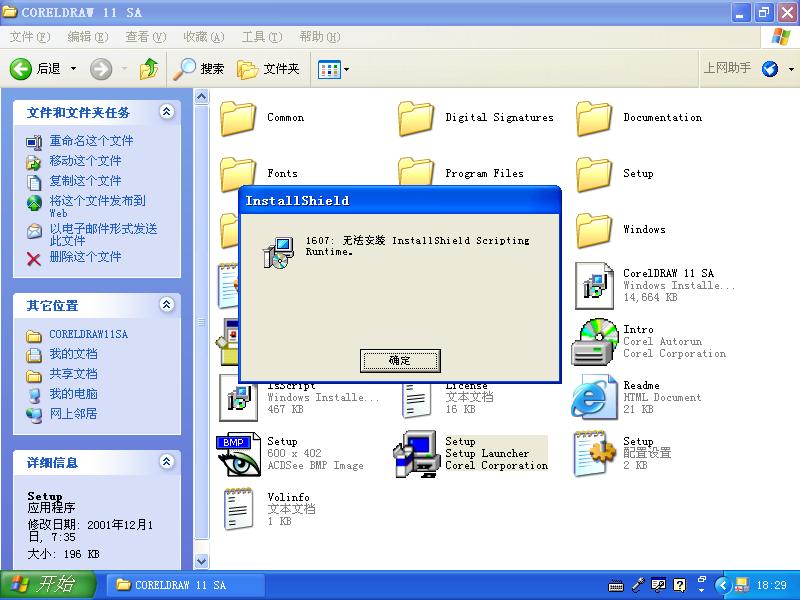Open the 文件 menu
This screenshot has width=800, height=600.
pyautogui.click(x=30, y=37)
